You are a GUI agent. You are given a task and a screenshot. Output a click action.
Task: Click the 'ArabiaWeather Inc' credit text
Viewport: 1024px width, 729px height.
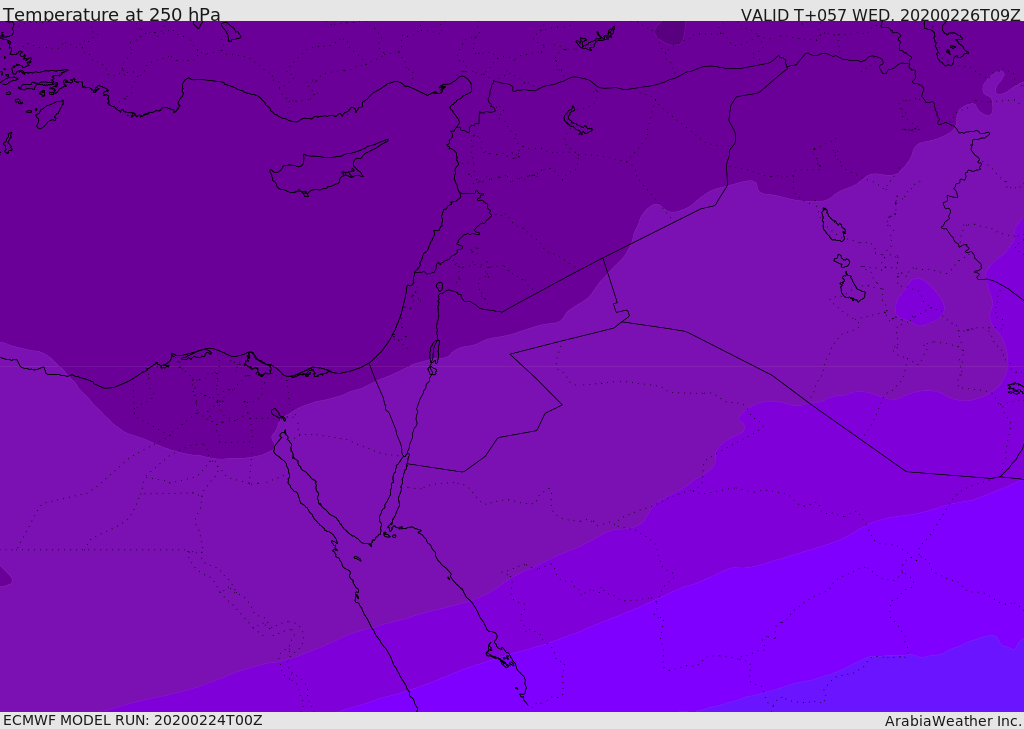(953, 721)
